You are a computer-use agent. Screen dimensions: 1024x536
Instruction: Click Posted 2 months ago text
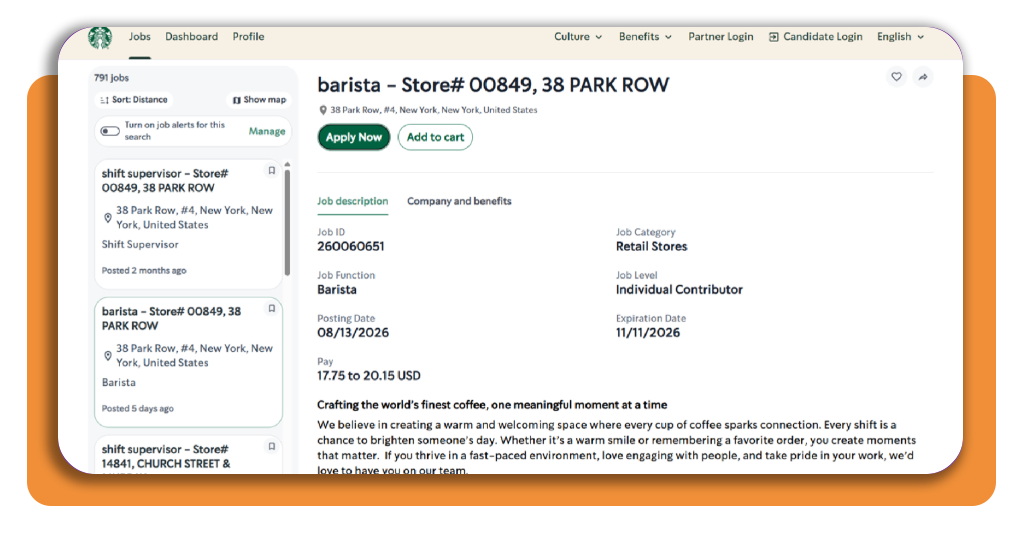144,270
